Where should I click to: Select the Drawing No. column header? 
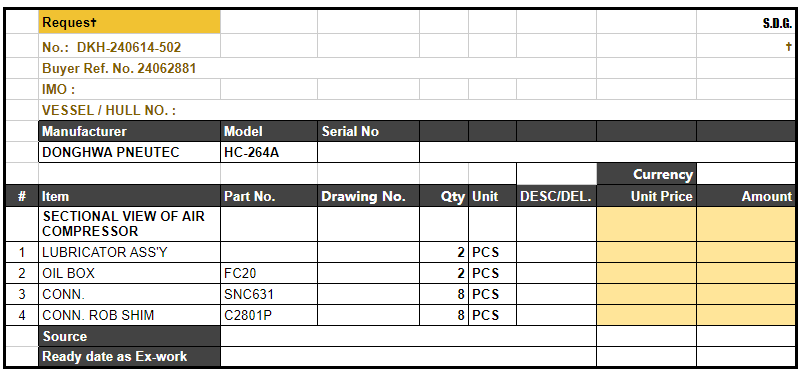(x=368, y=196)
